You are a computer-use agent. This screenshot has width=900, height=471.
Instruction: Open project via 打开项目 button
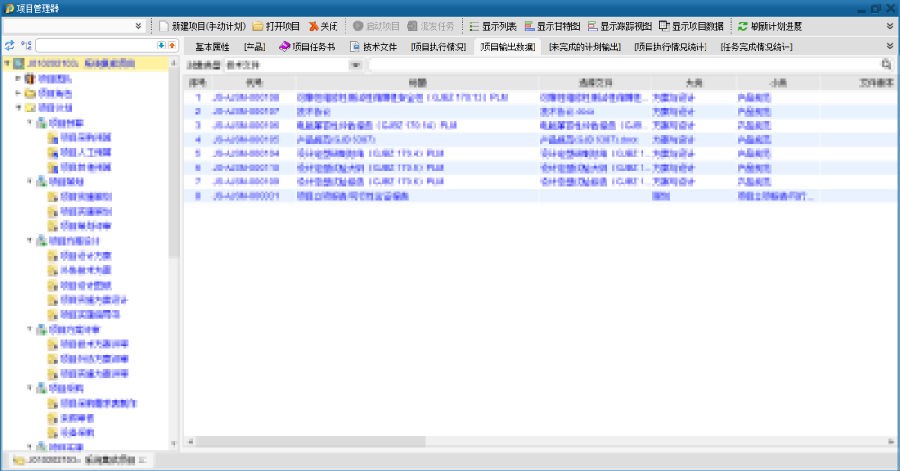pyautogui.click(x=277, y=26)
